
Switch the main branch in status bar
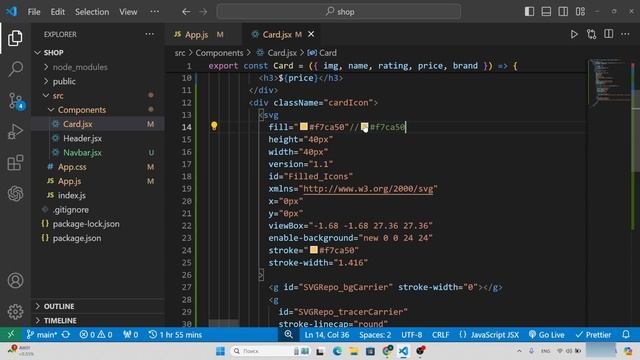point(41,335)
